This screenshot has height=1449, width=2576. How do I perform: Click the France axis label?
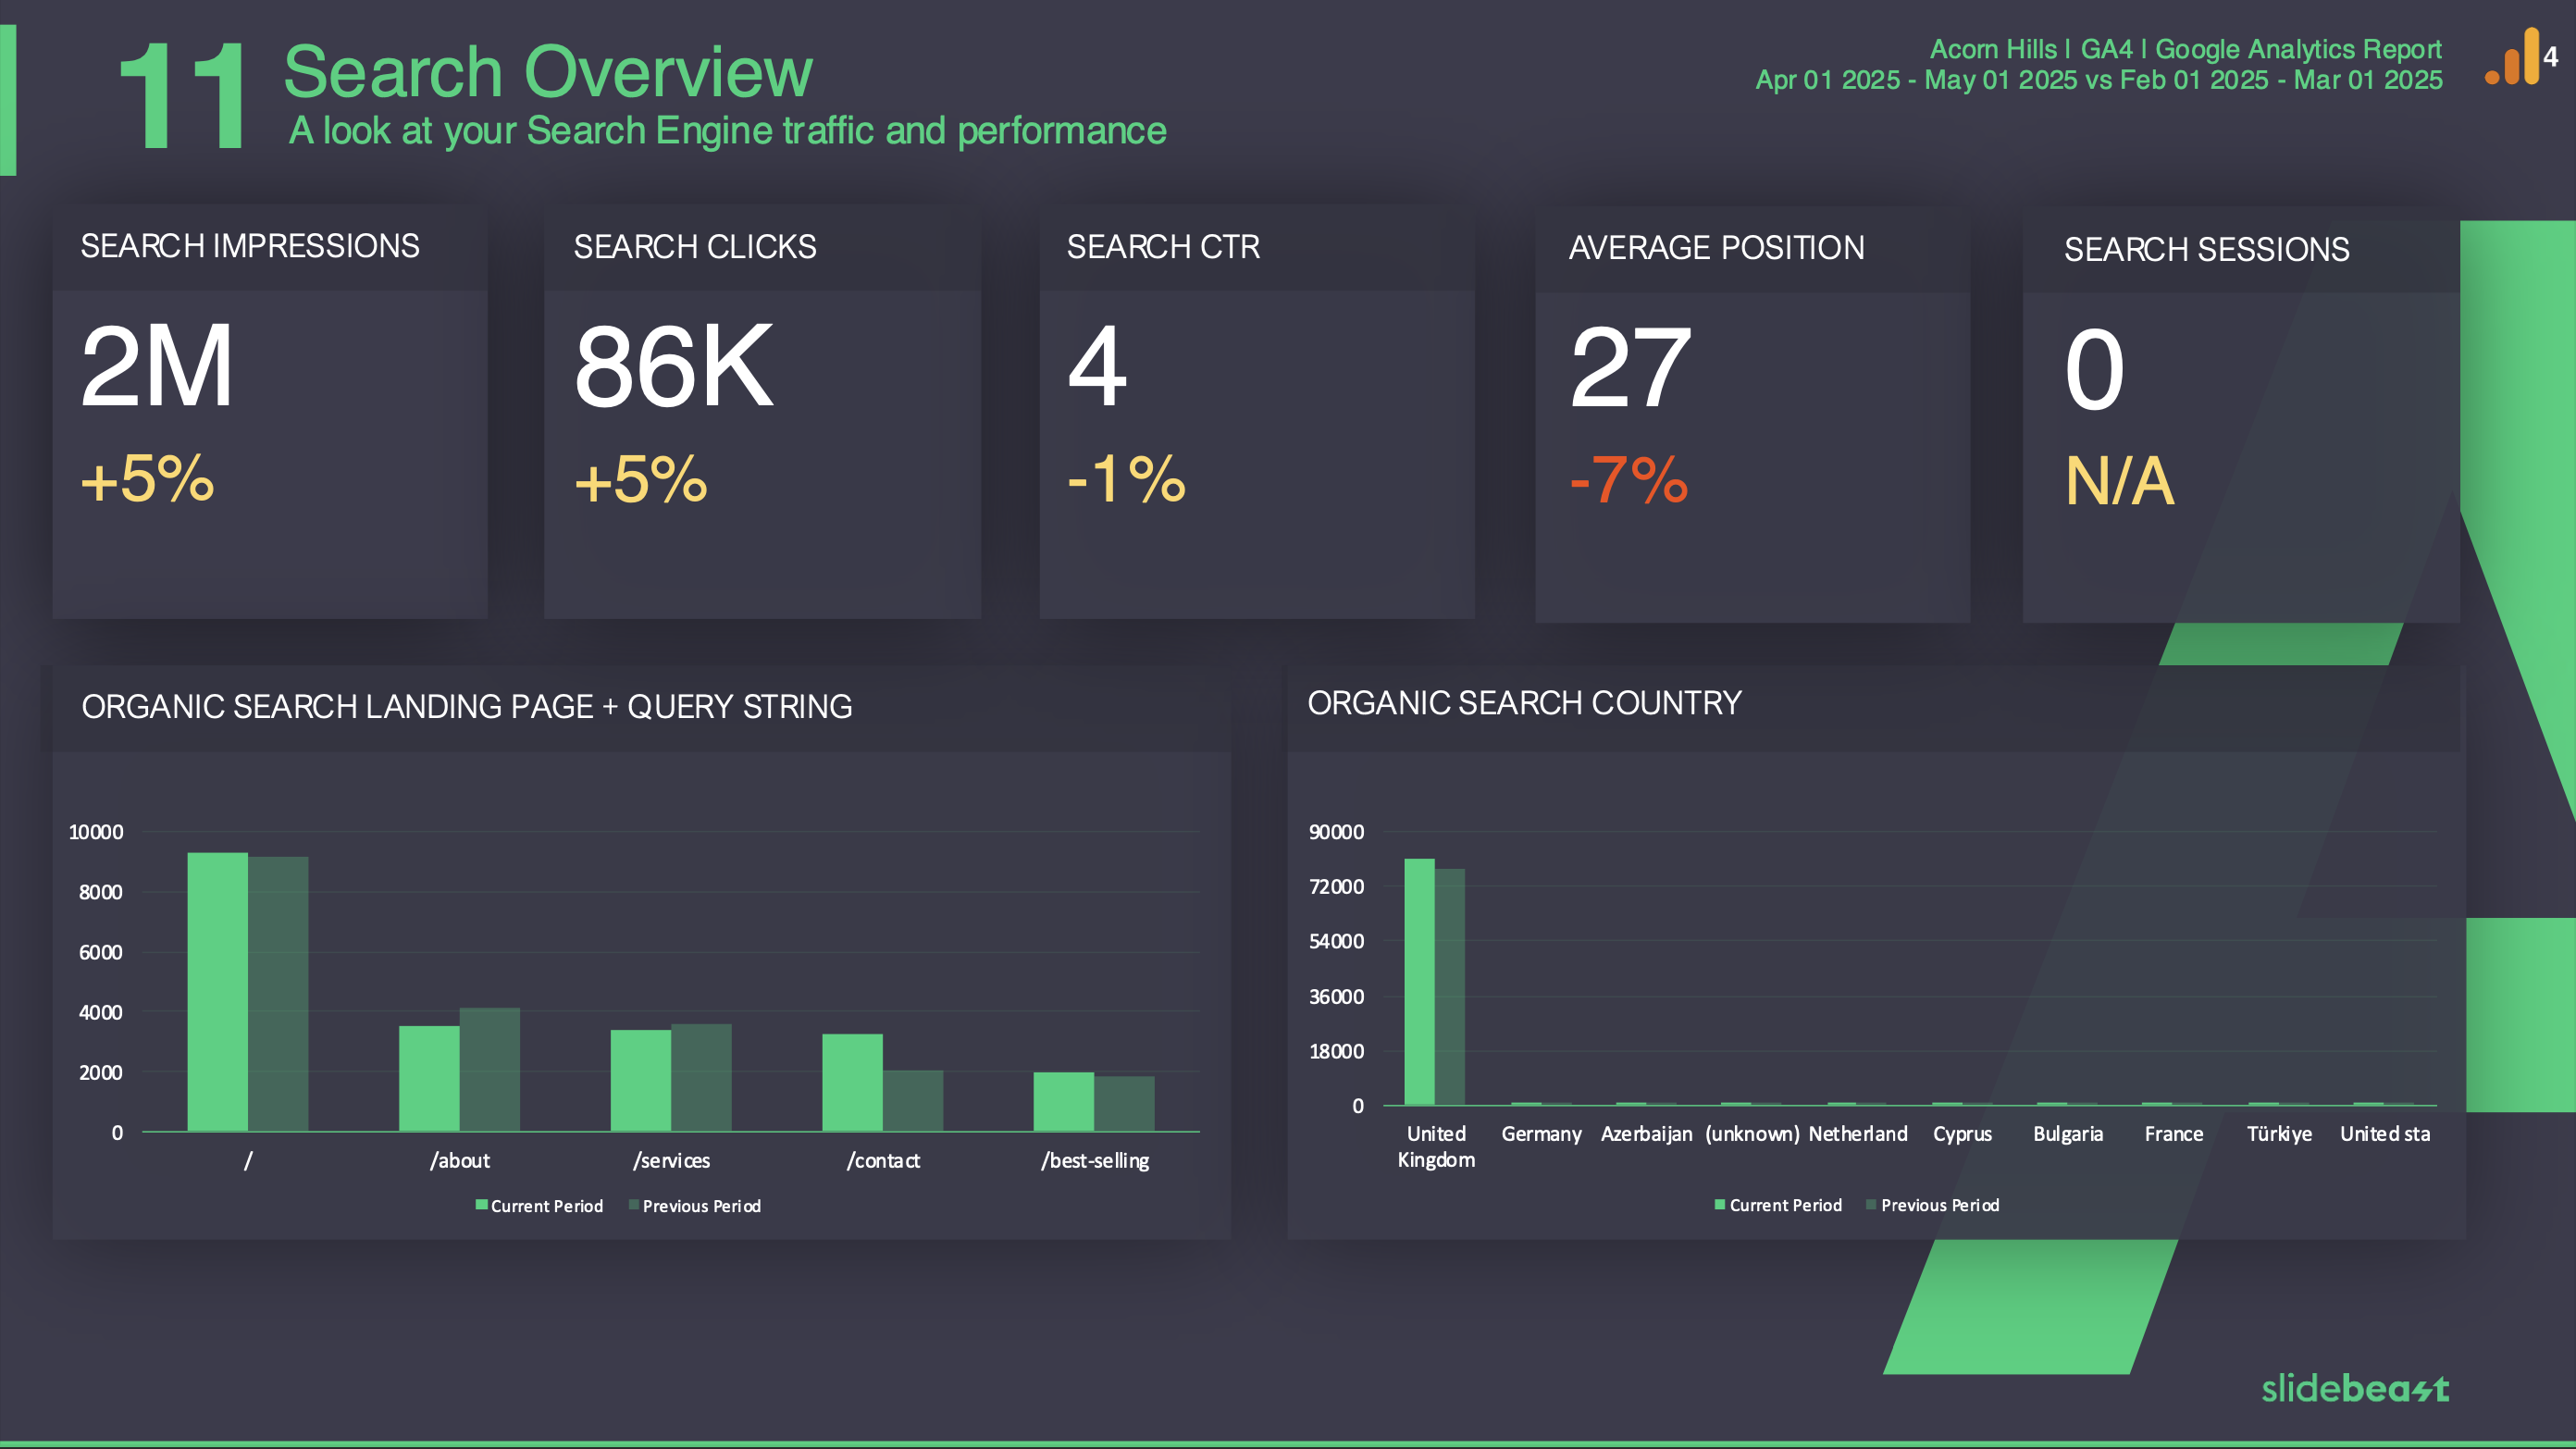pyautogui.click(x=2173, y=1134)
